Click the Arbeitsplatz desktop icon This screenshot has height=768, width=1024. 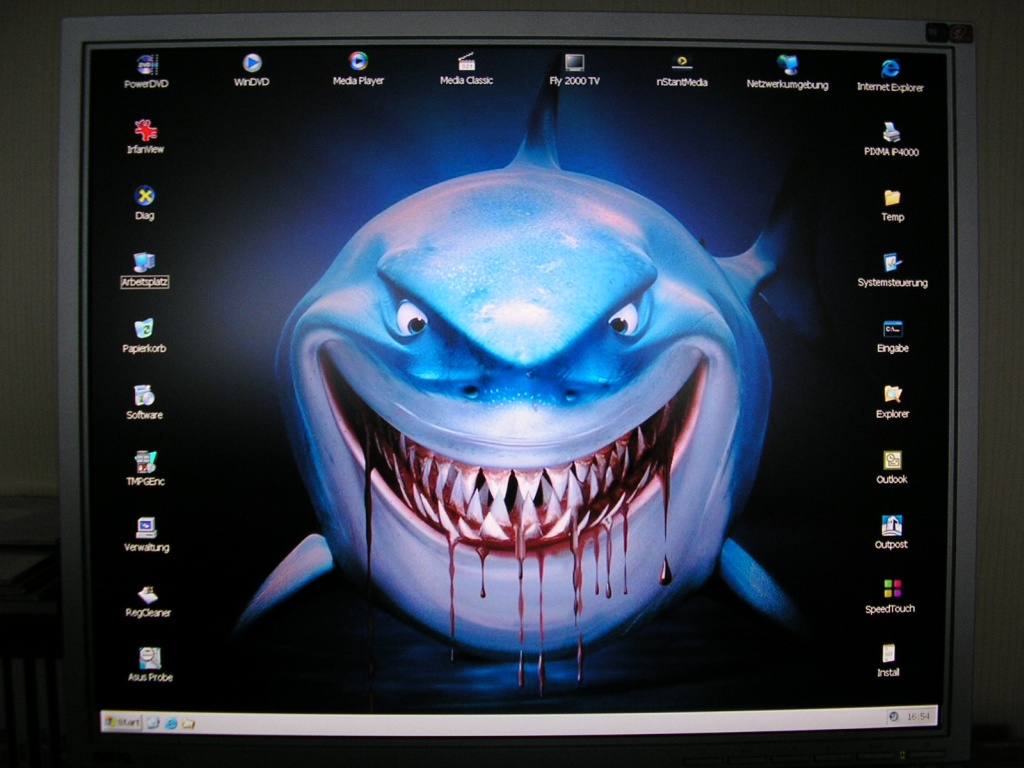tap(144, 263)
